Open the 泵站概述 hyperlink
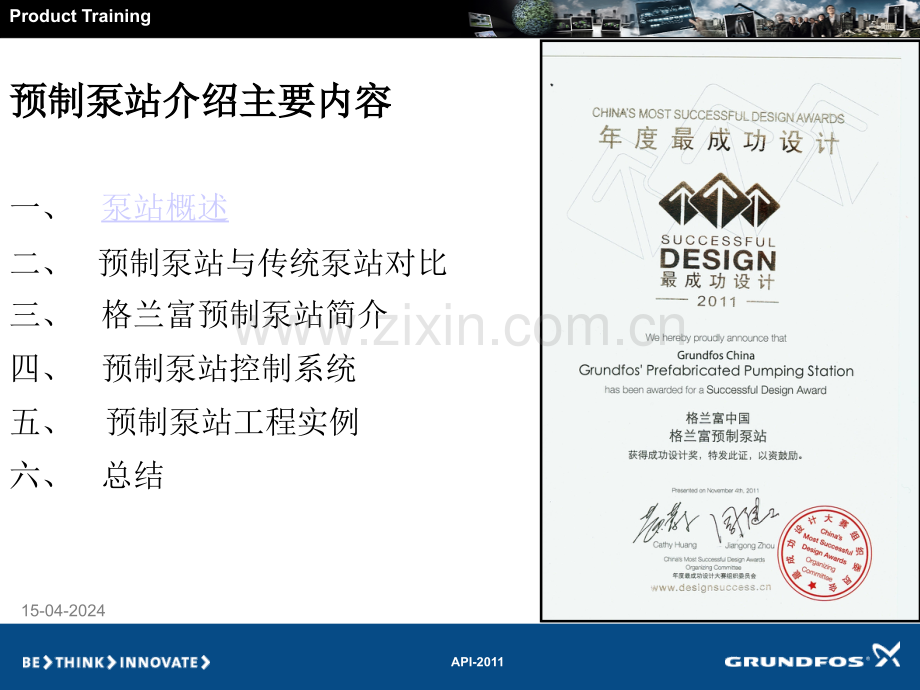 pyautogui.click(x=165, y=207)
